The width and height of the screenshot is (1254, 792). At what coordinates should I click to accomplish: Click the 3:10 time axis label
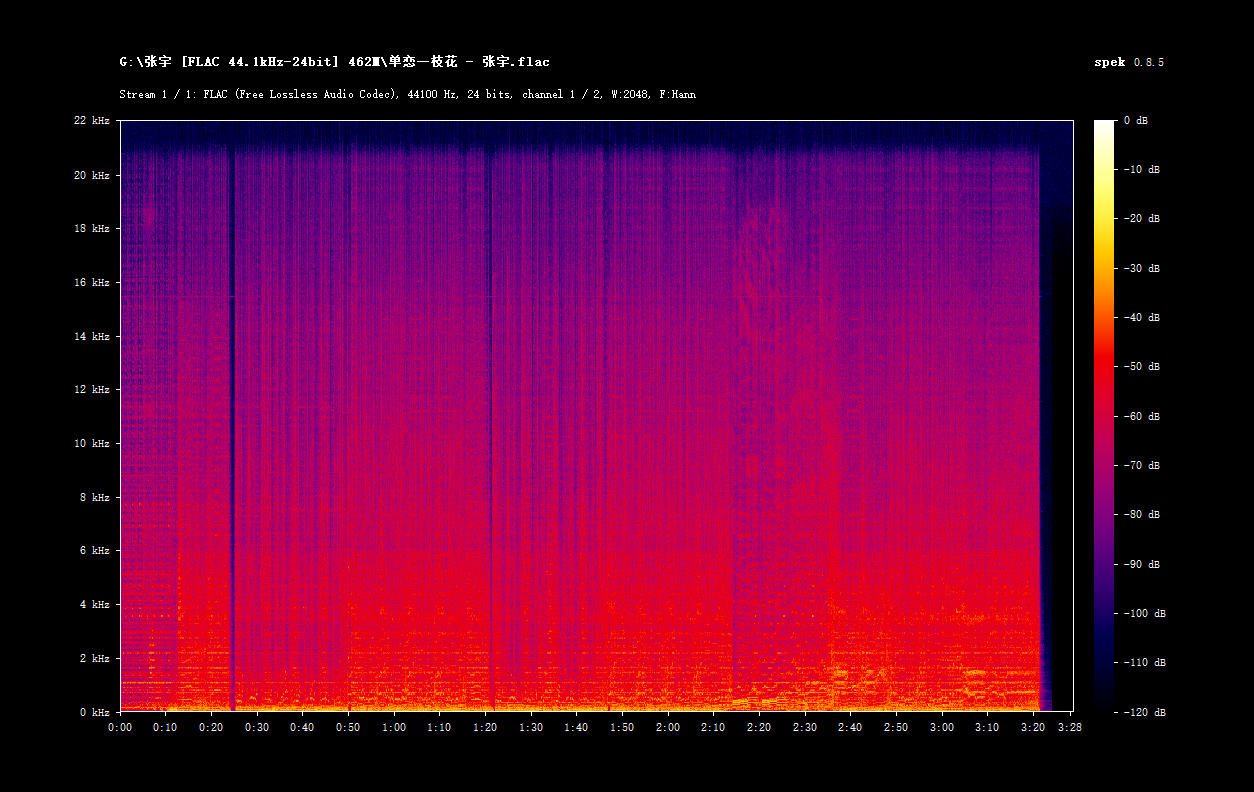click(x=987, y=728)
